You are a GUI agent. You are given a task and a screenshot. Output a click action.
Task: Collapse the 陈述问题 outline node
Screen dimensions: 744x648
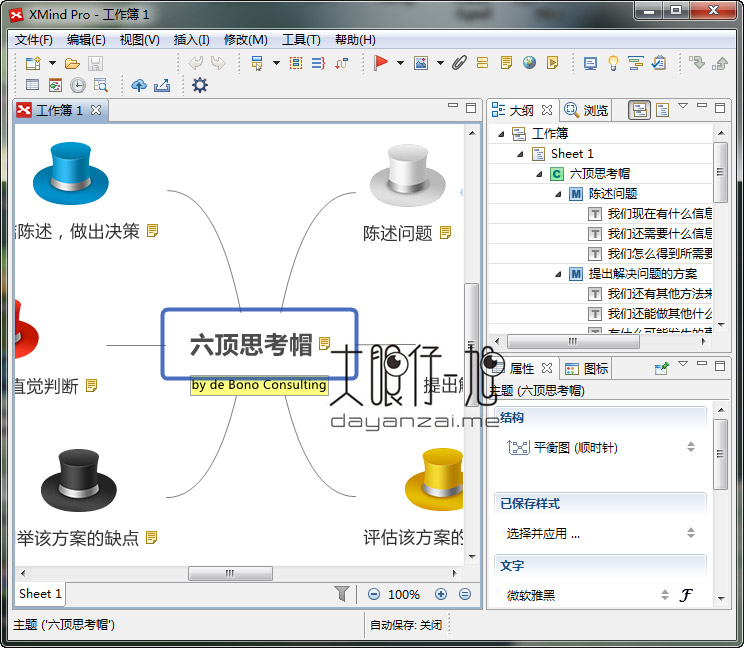click(558, 194)
